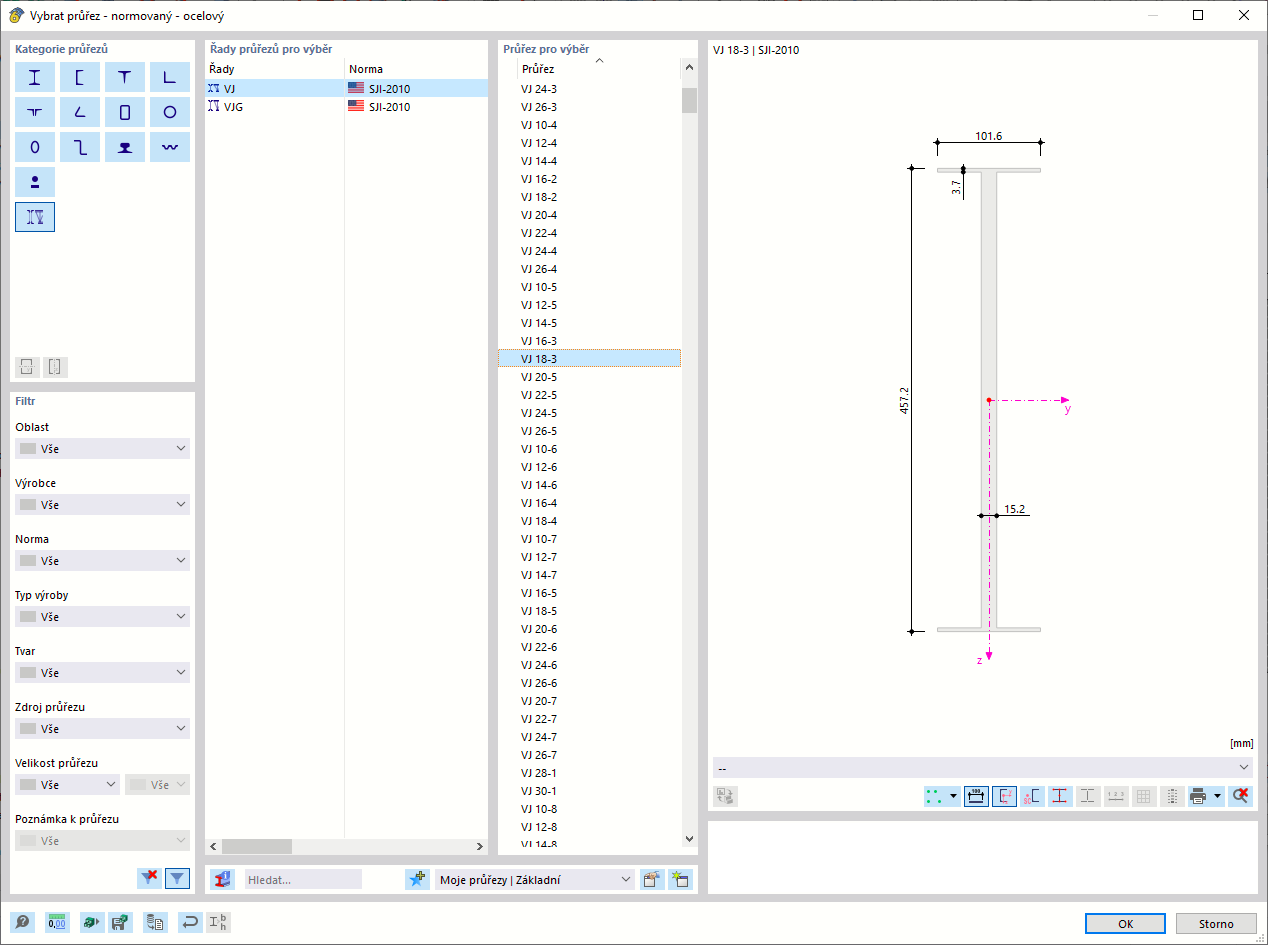Click the new favorites list icon
The image size is (1268, 945).
[680, 879]
